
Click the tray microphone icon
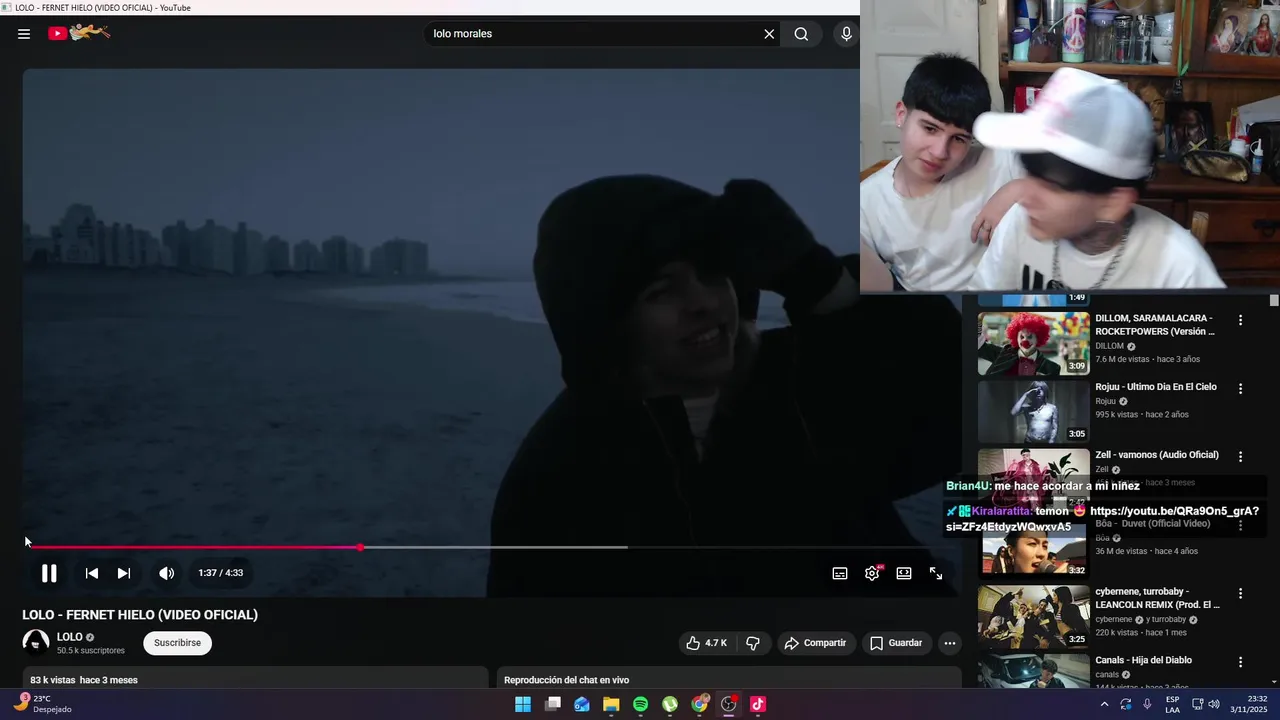pyautogui.click(x=1147, y=704)
